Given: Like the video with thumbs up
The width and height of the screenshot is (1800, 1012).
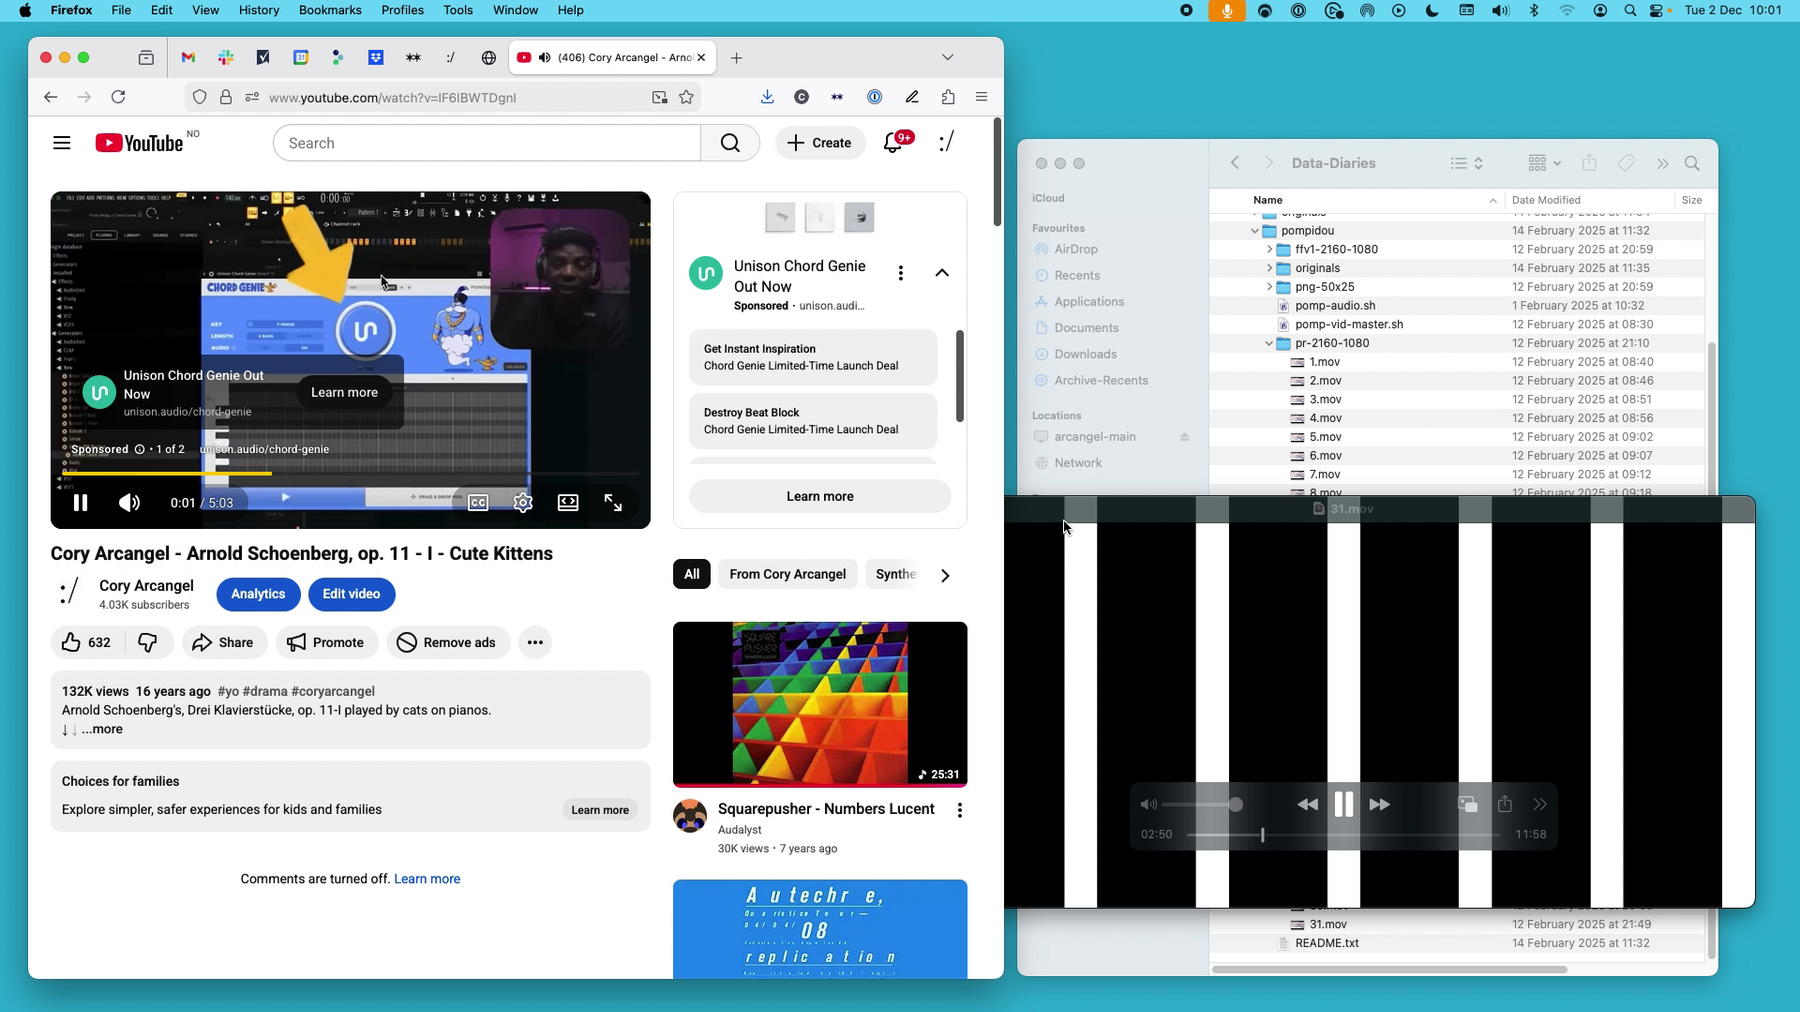Looking at the screenshot, I should 72,642.
